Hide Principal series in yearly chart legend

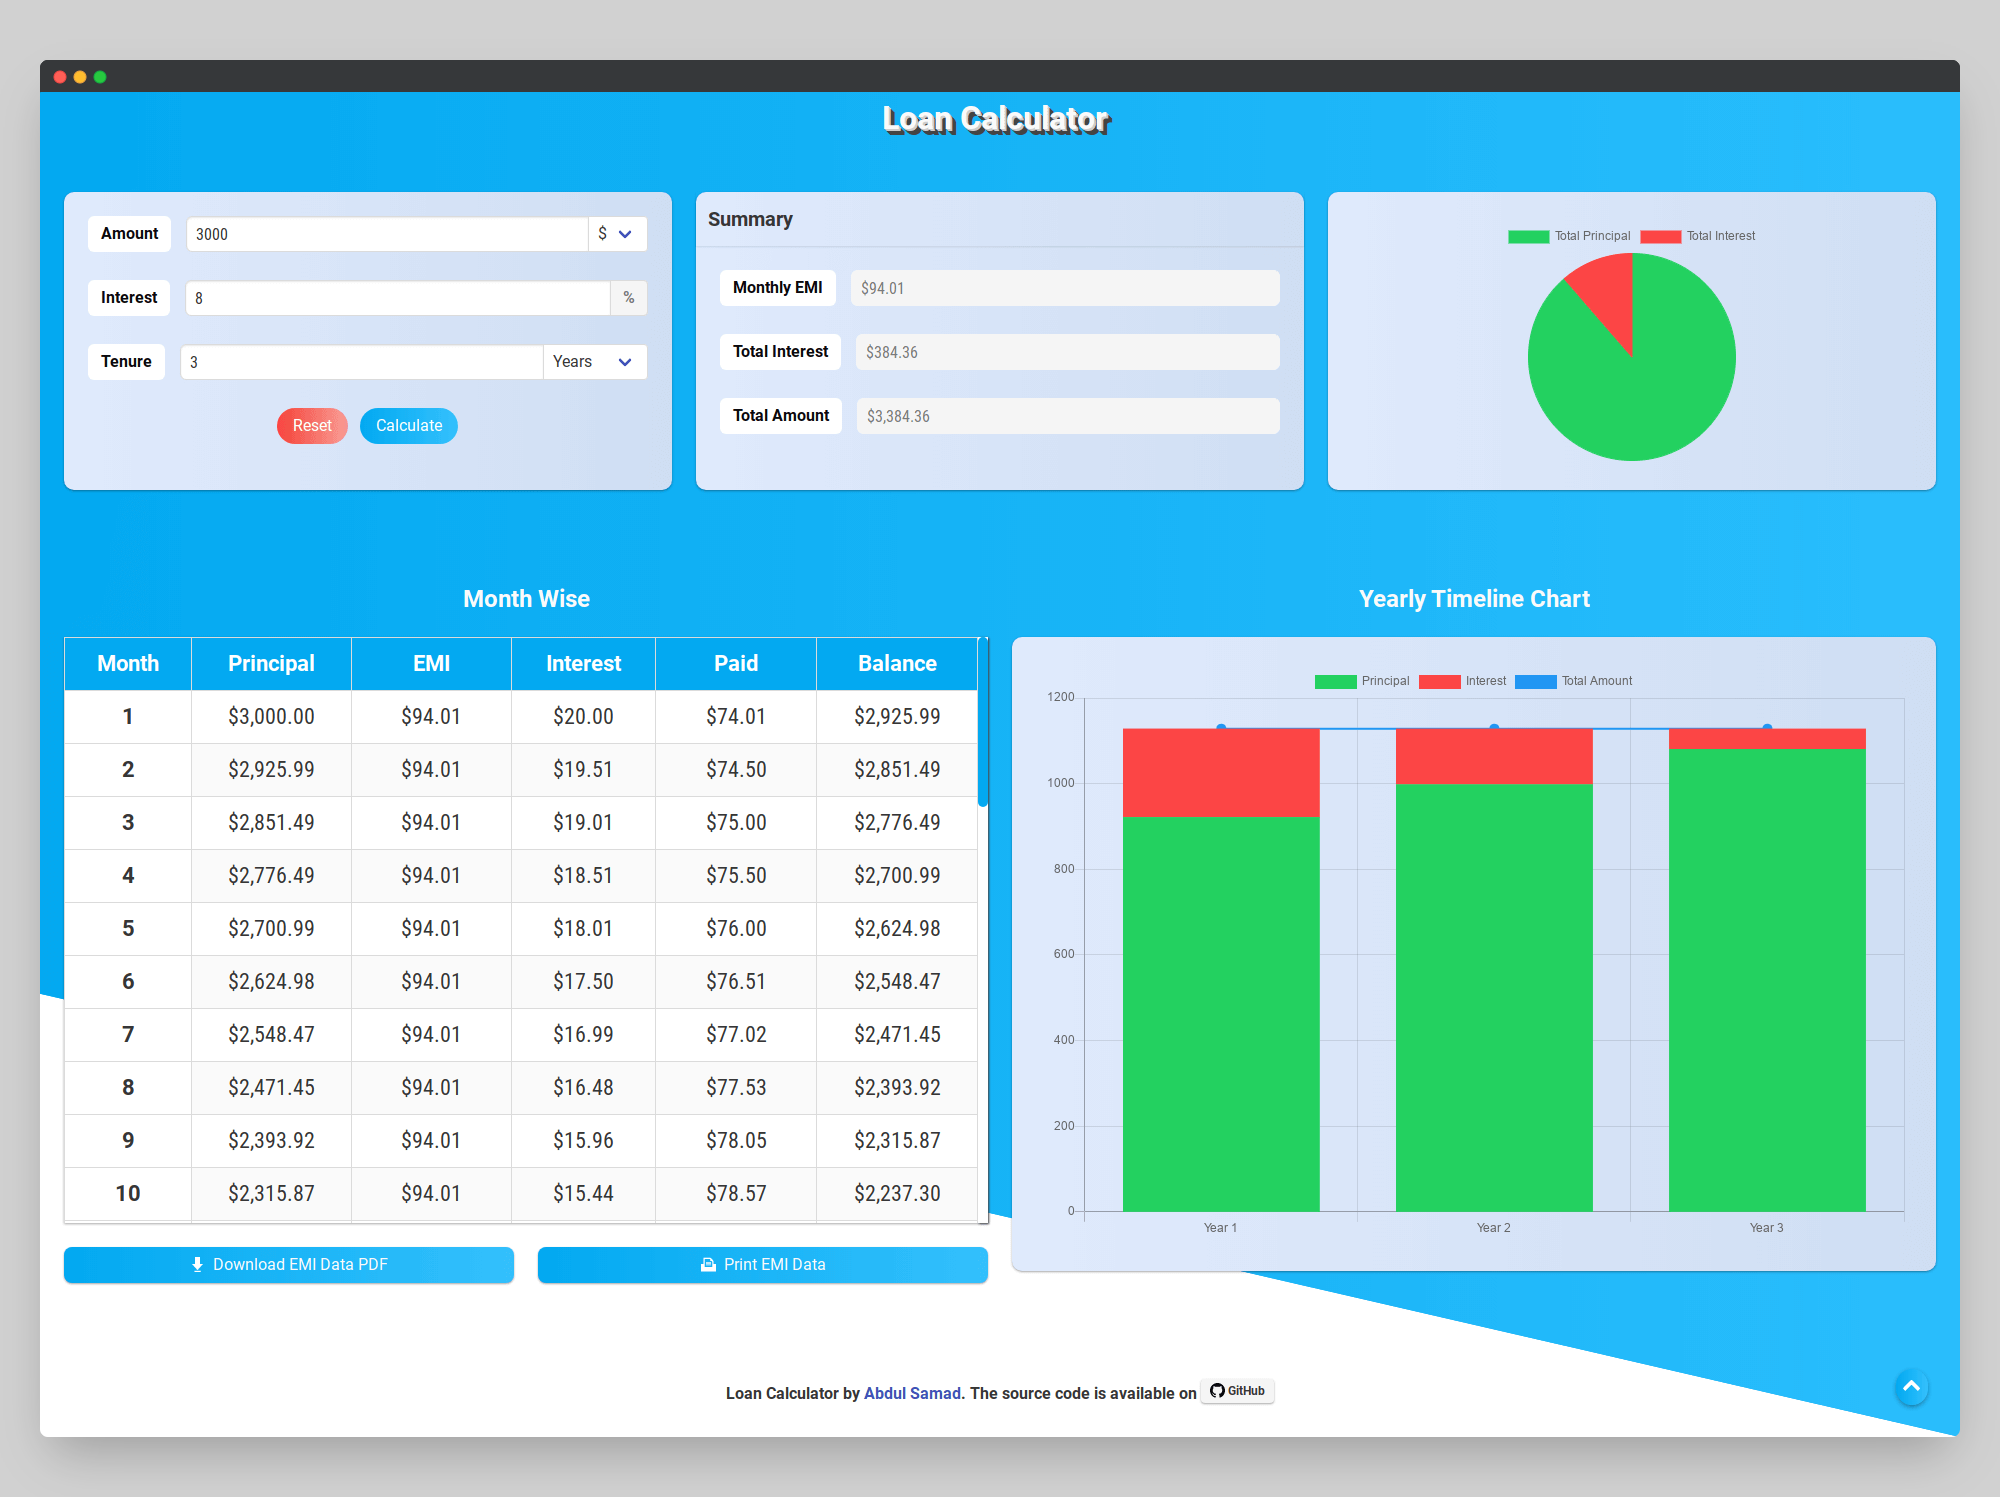coord(1362,681)
